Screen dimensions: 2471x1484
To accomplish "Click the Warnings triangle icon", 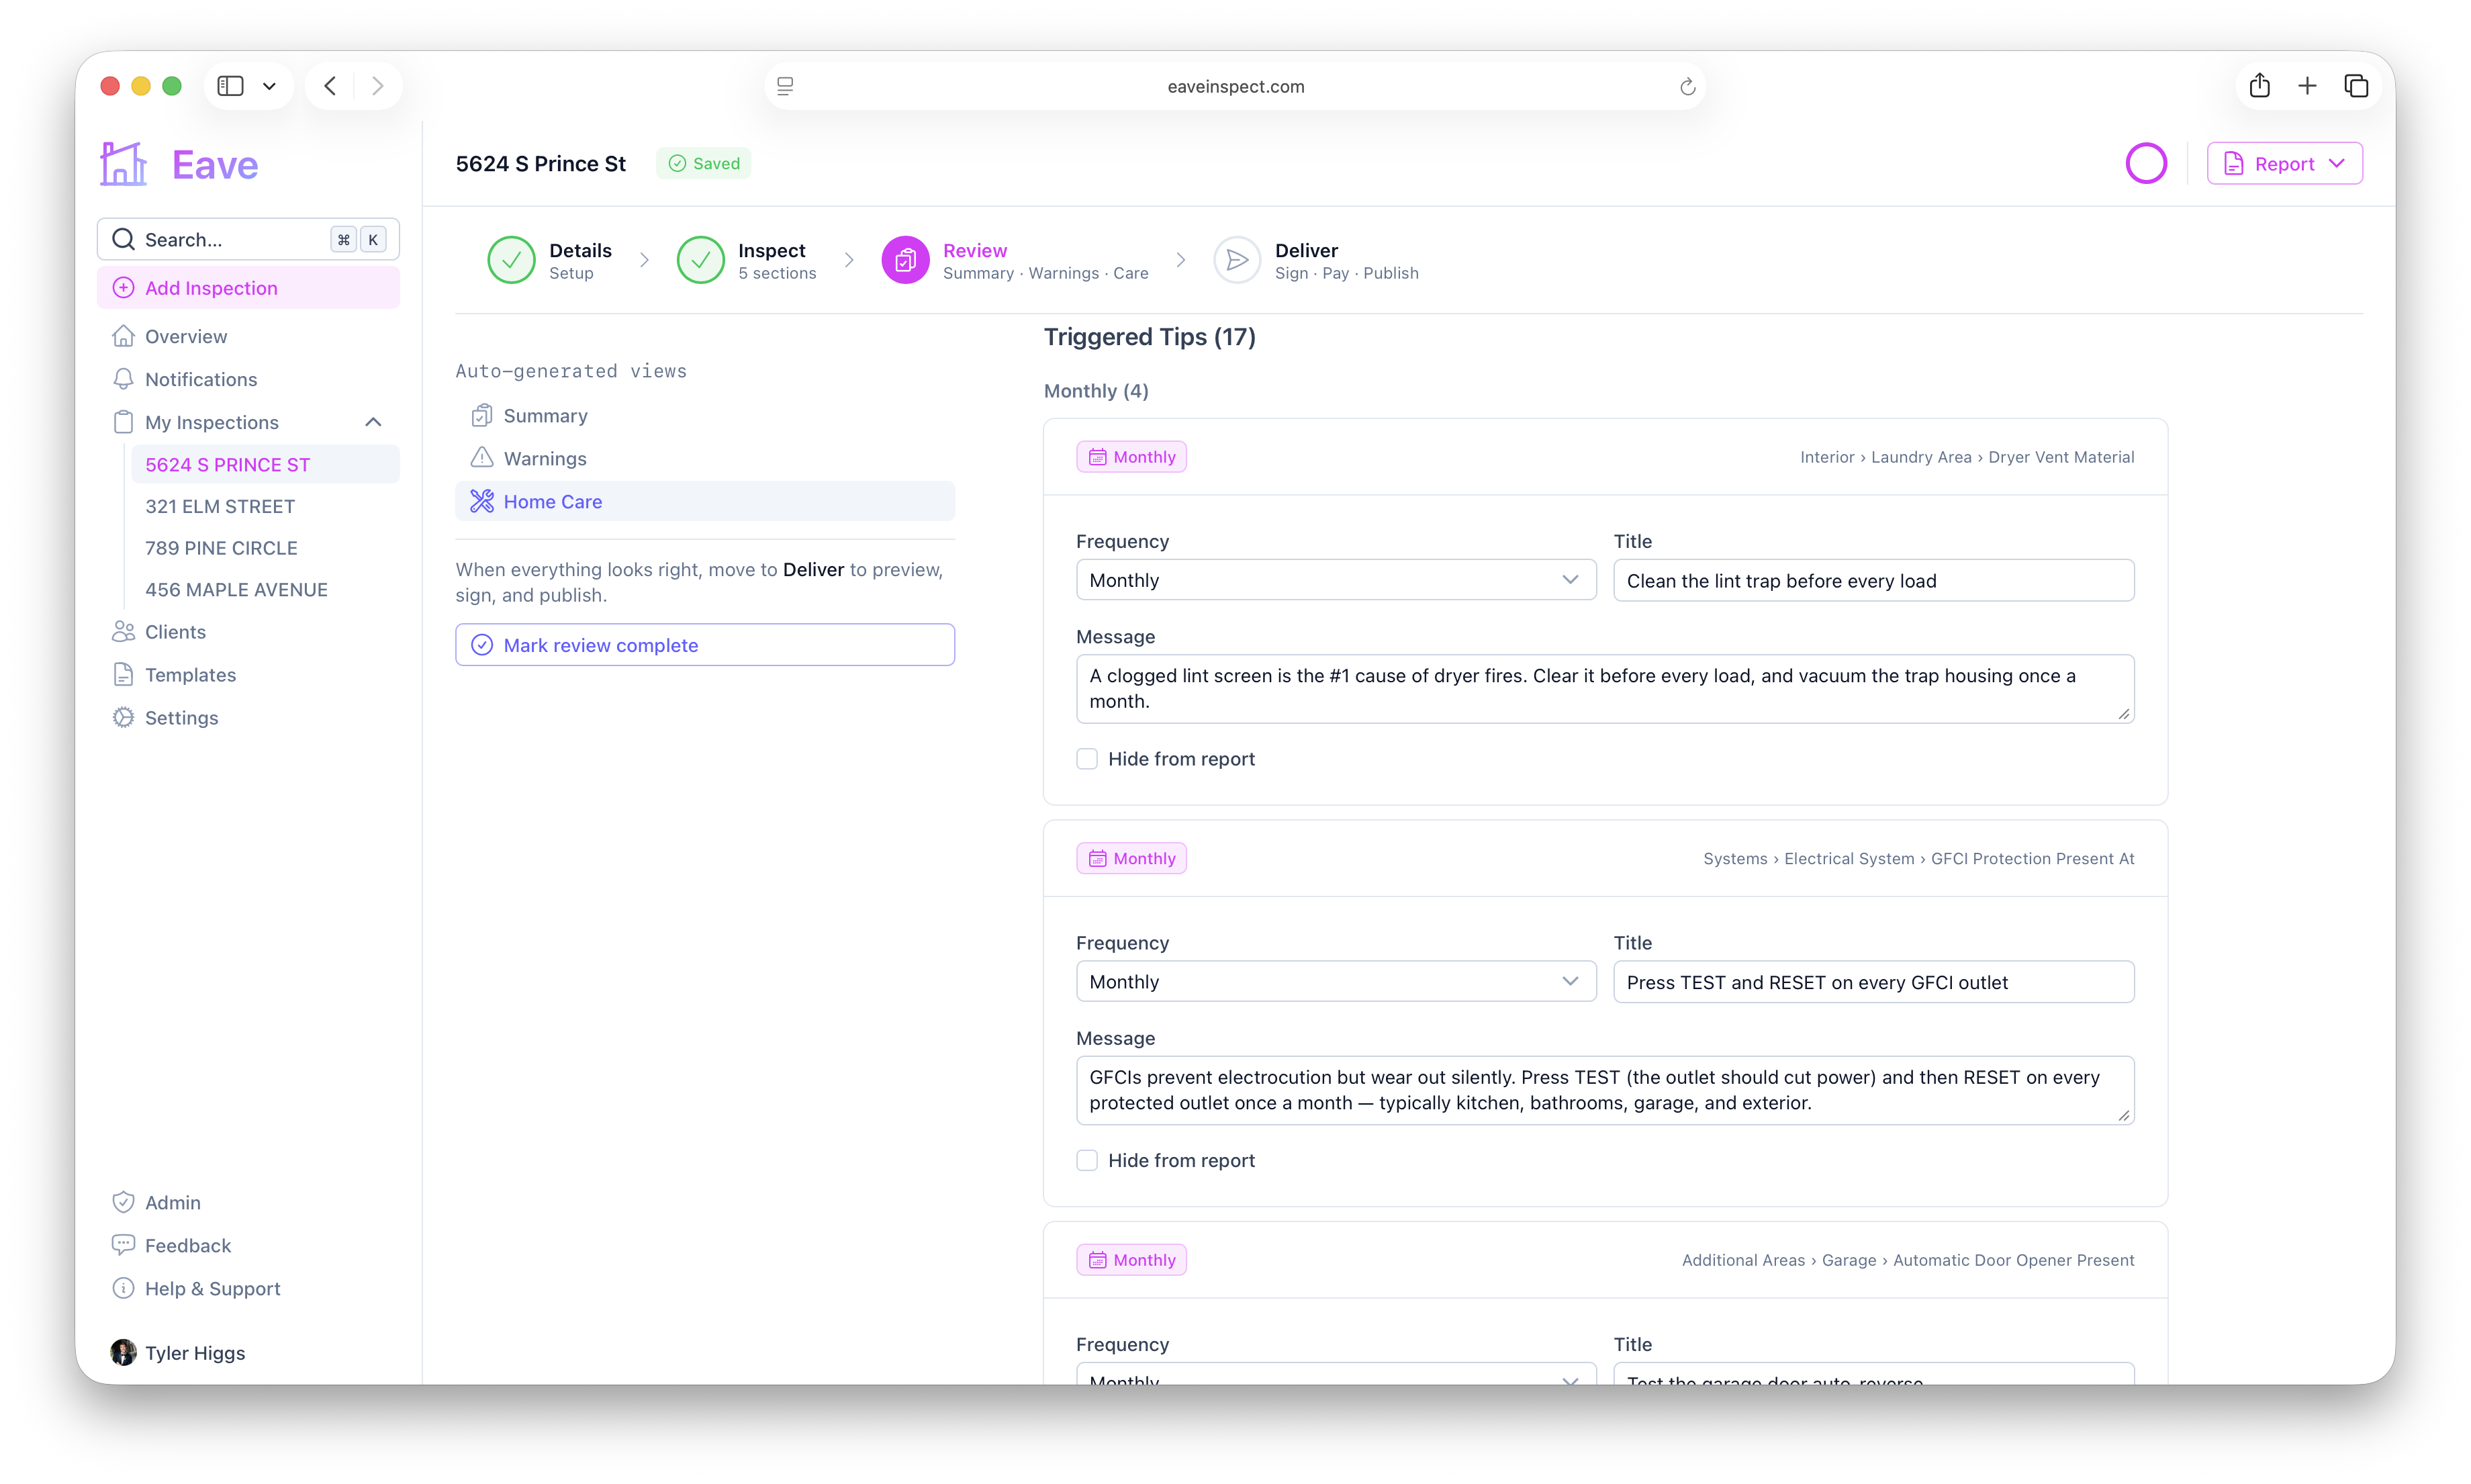I will pos(482,458).
